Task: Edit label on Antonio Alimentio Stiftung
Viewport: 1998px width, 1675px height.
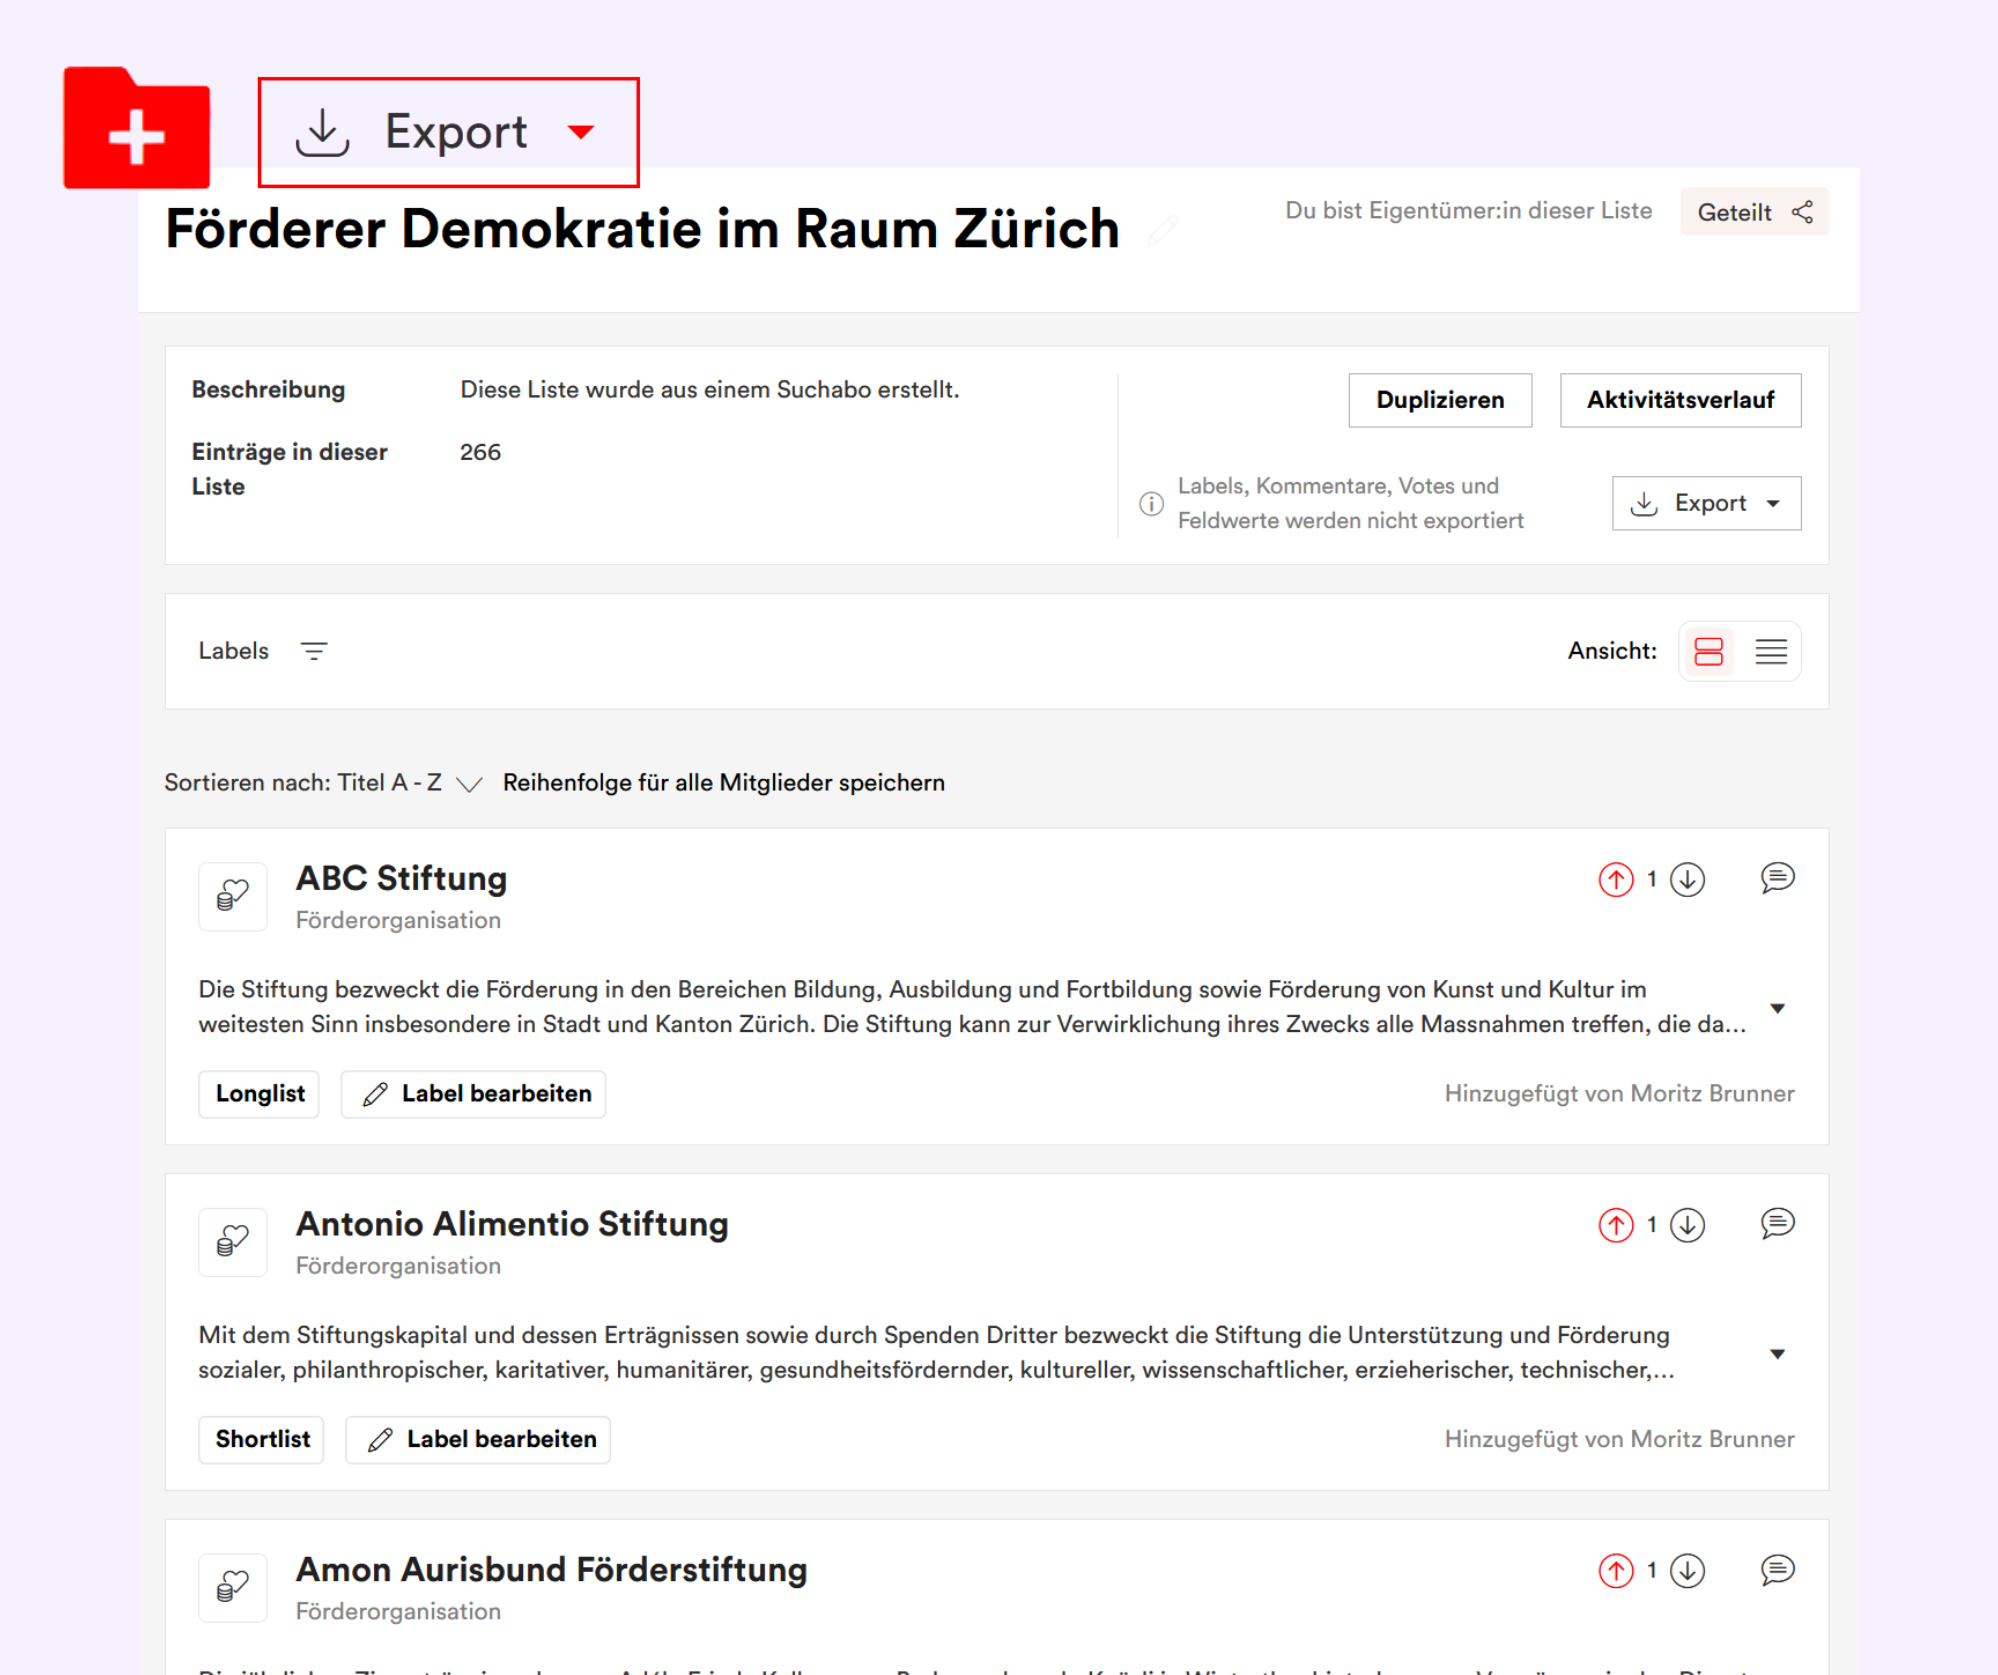Action: point(479,1440)
